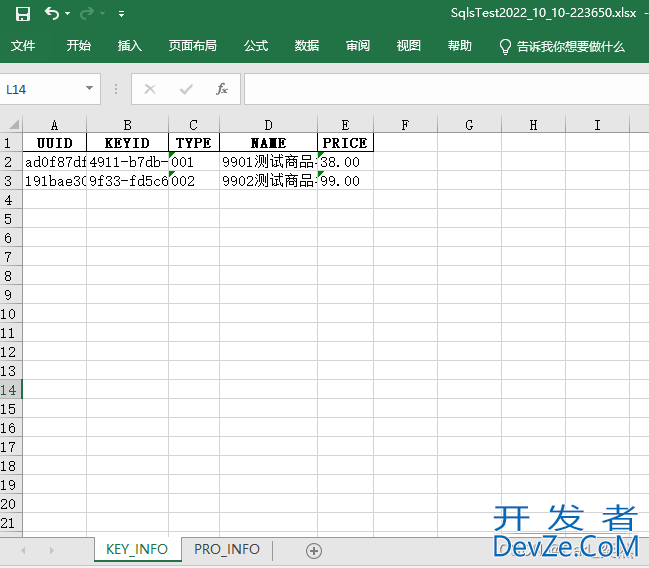Click the Undo arrow icon
This screenshot has width=649, height=568.
tap(52, 14)
